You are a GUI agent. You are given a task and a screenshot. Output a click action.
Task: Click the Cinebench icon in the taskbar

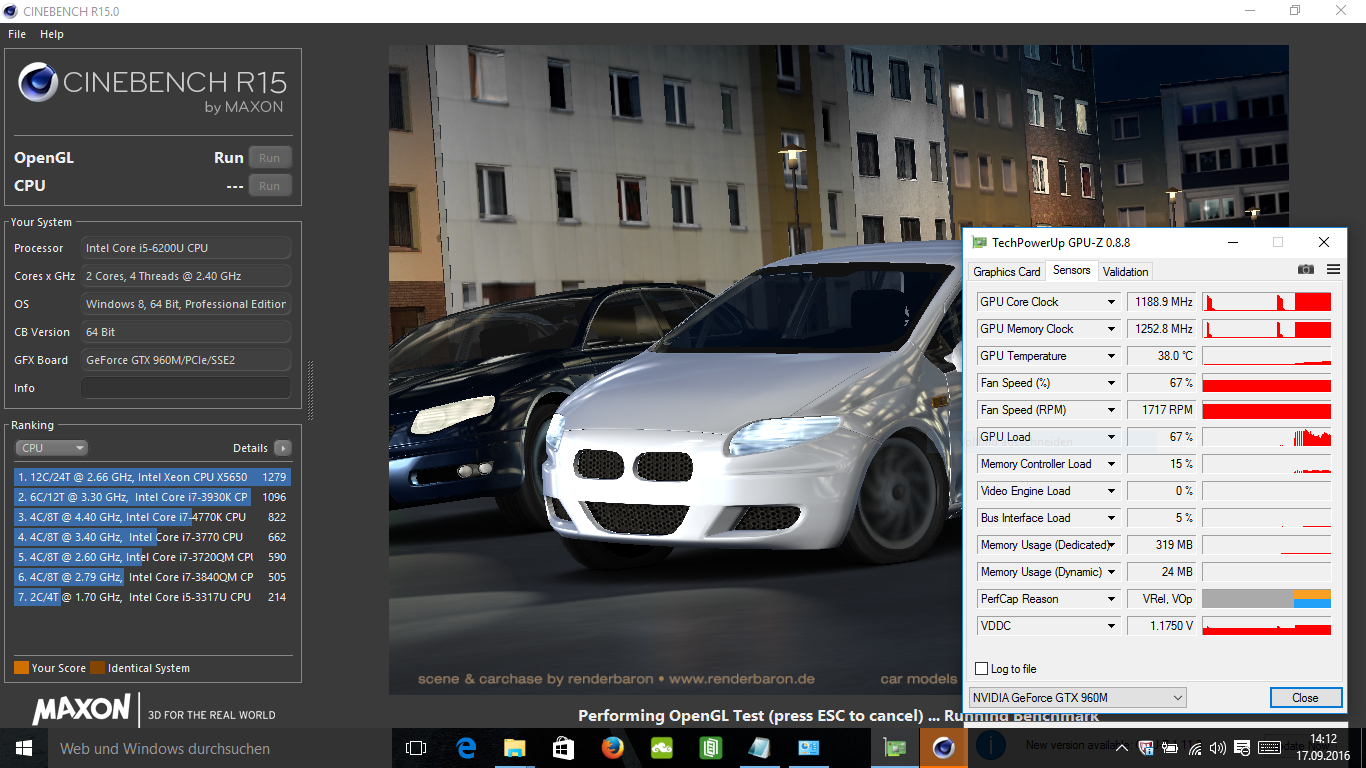coord(942,748)
